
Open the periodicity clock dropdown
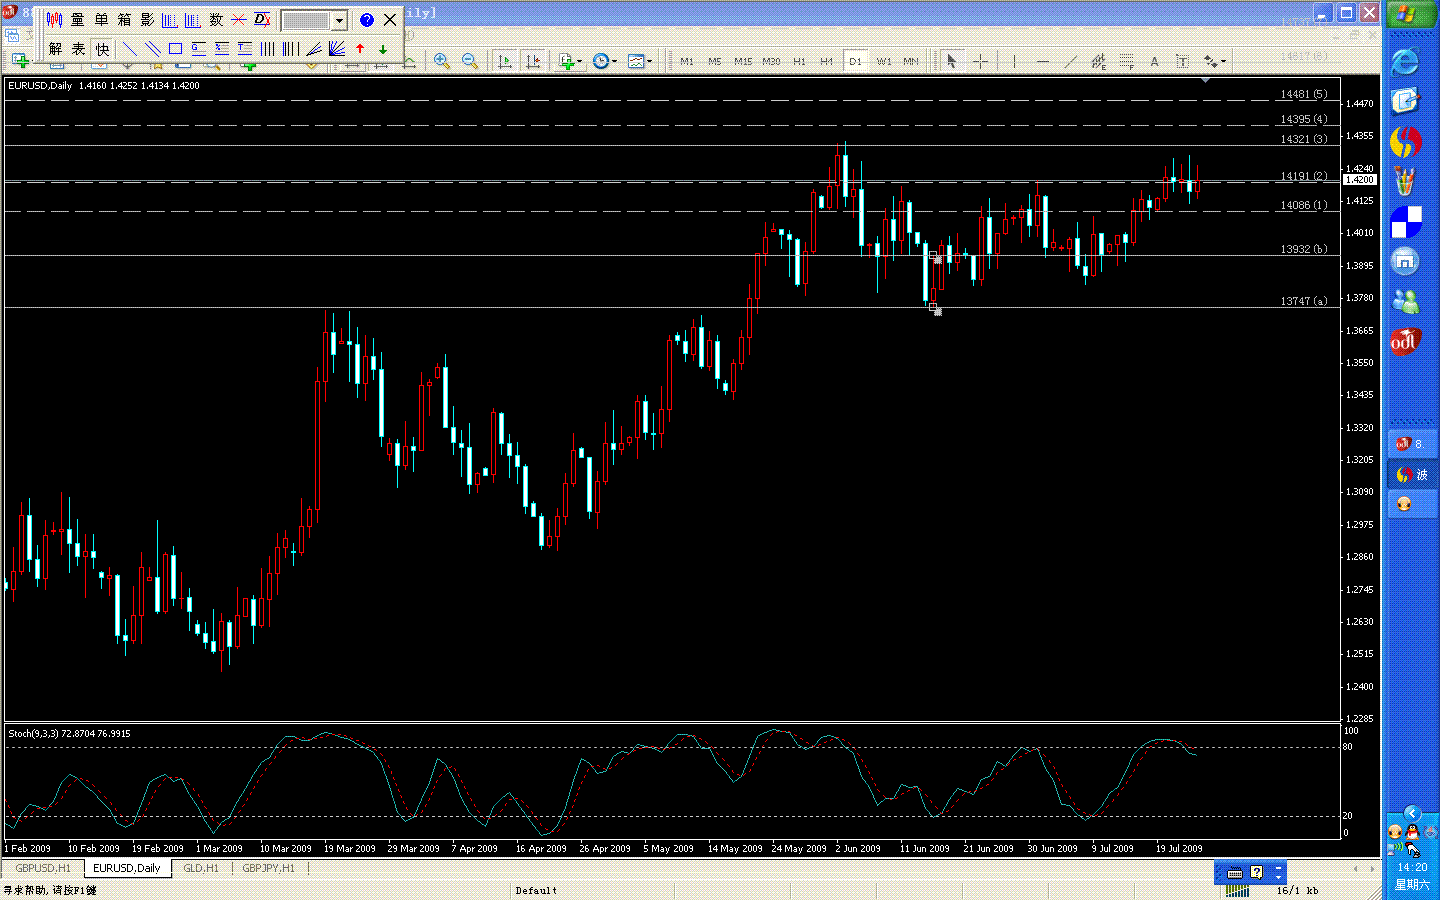point(604,61)
